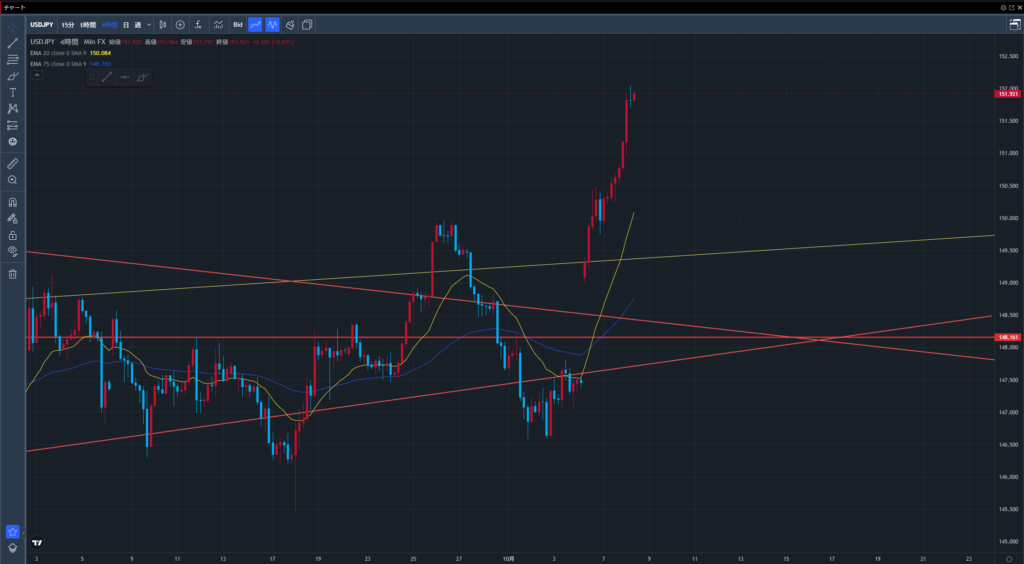Open the candlestick chart type menu

(164, 24)
